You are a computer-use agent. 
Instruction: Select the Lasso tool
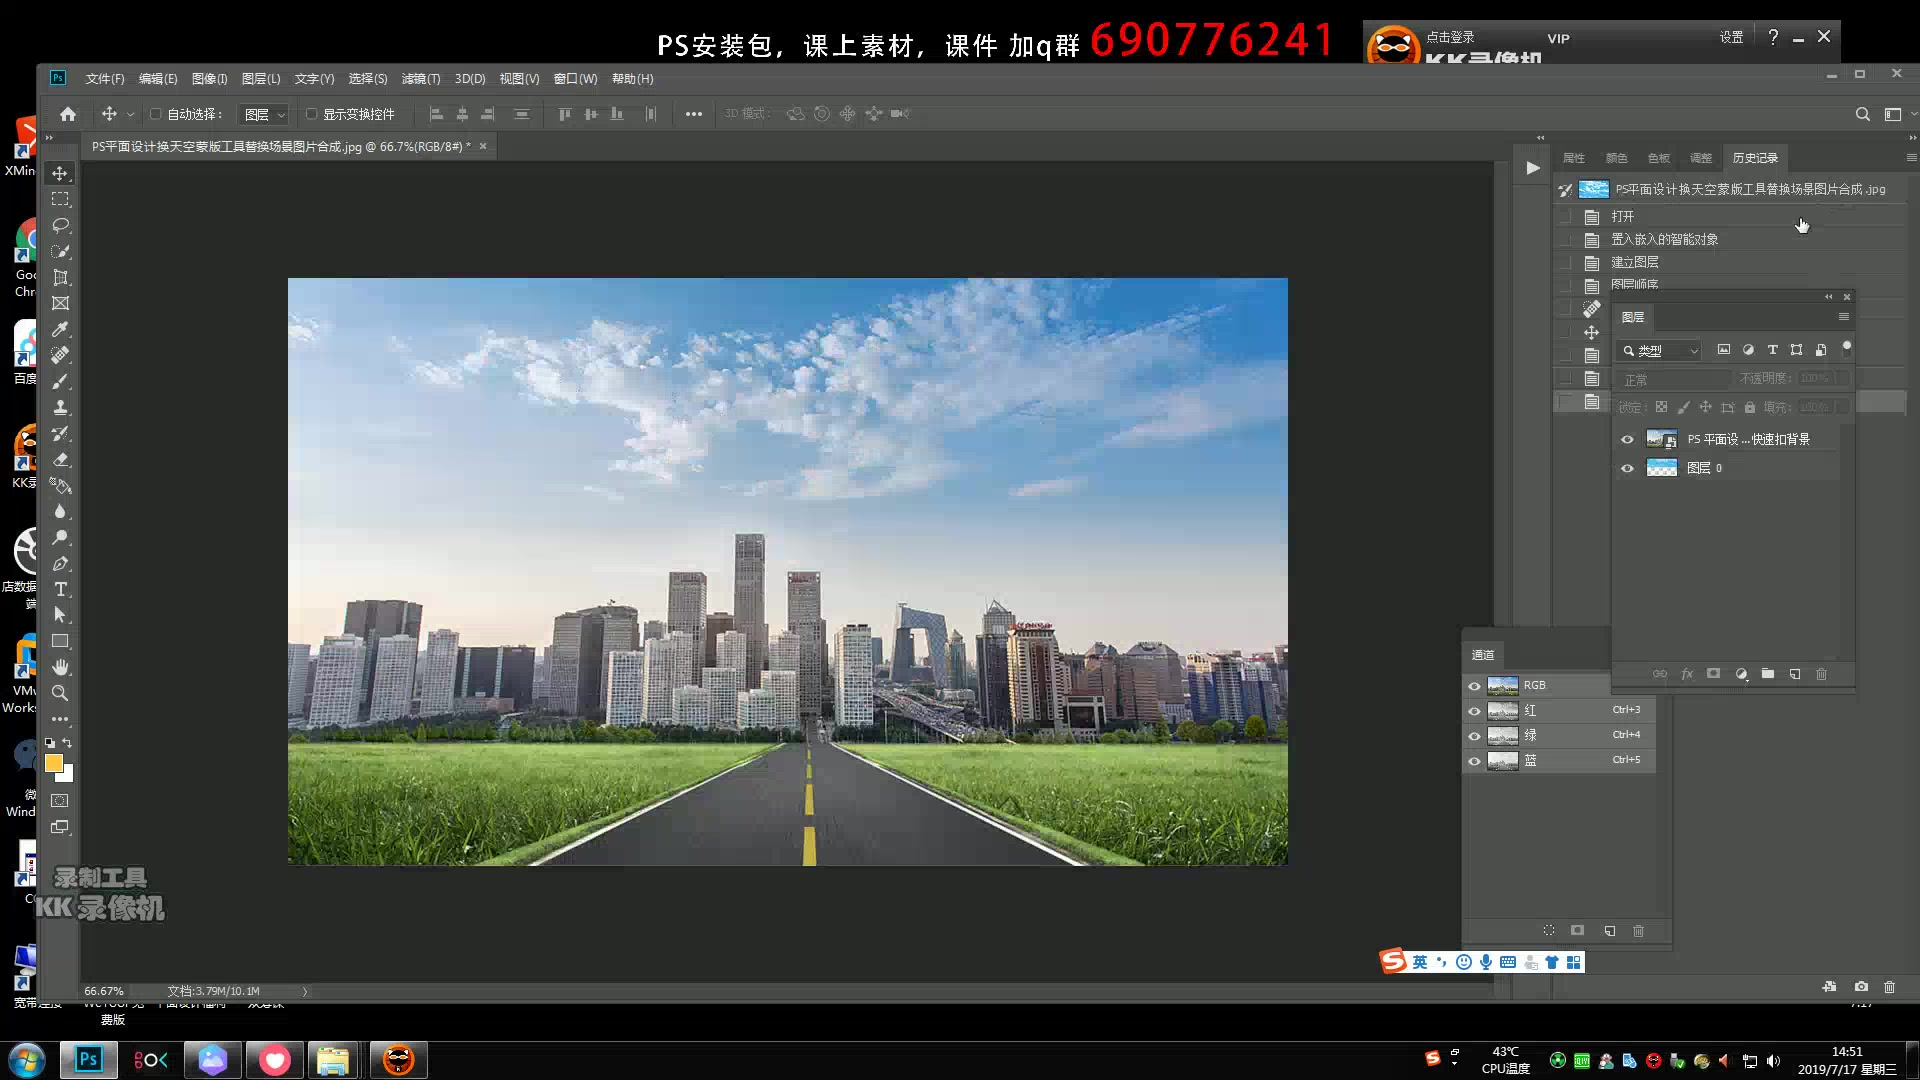click(x=60, y=225)
